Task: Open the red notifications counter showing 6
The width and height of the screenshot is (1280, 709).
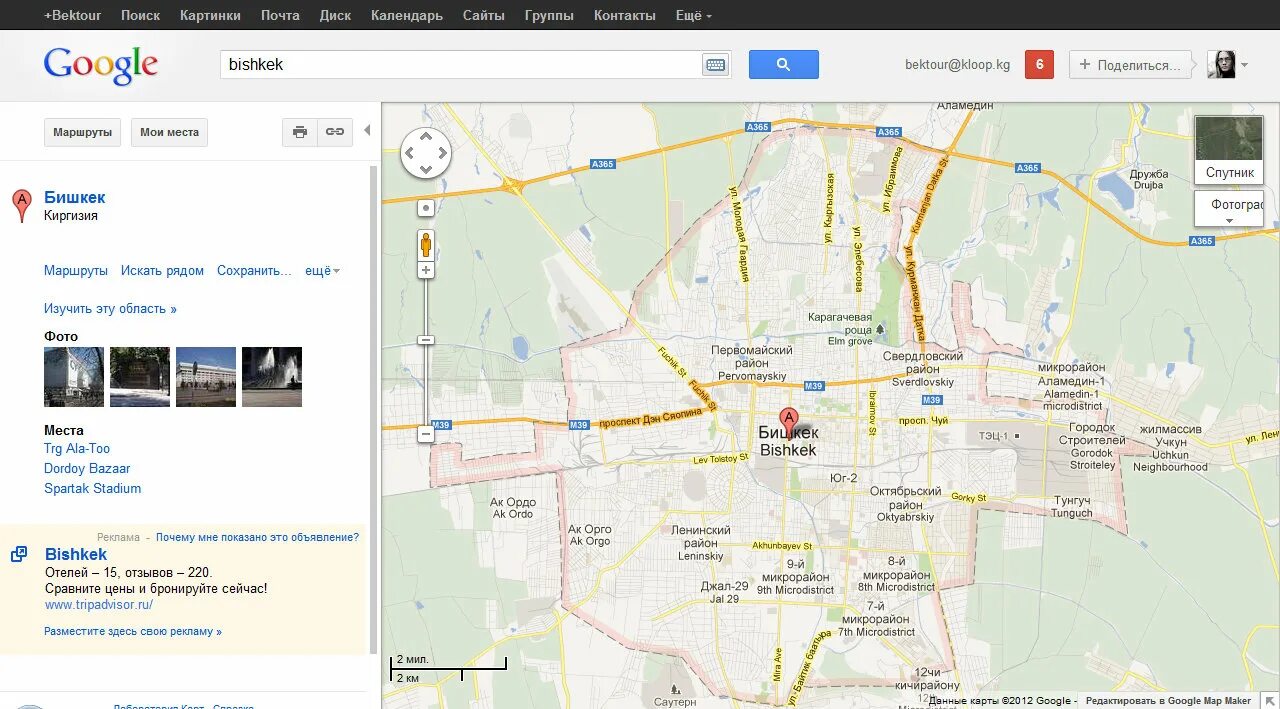Action: 1039,65
